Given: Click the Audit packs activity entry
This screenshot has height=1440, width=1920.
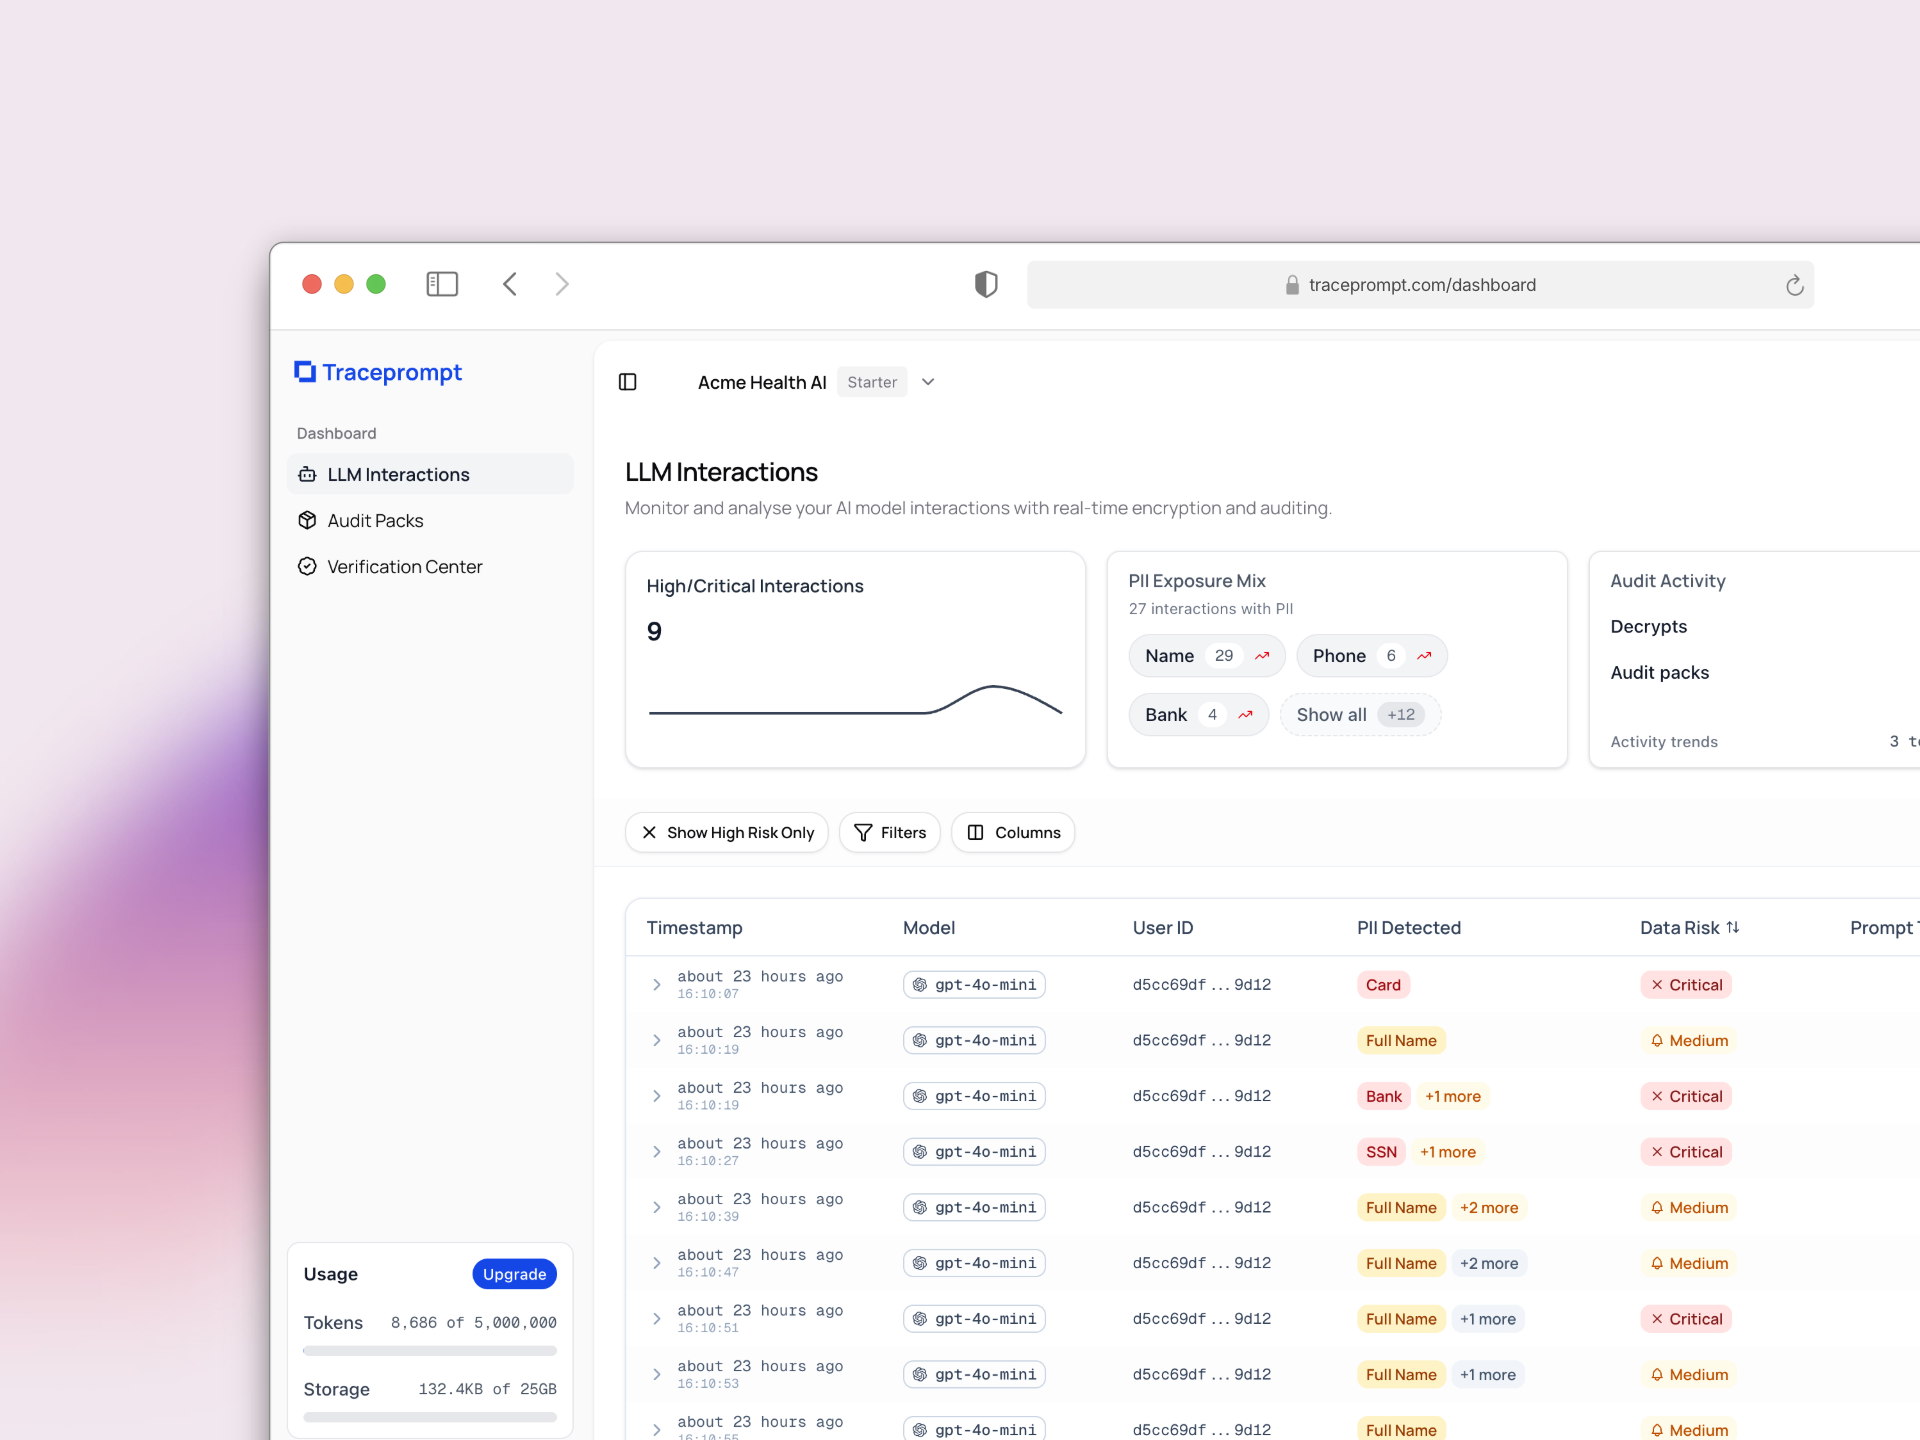Looking at the screenshot, I should (1659, 673).
